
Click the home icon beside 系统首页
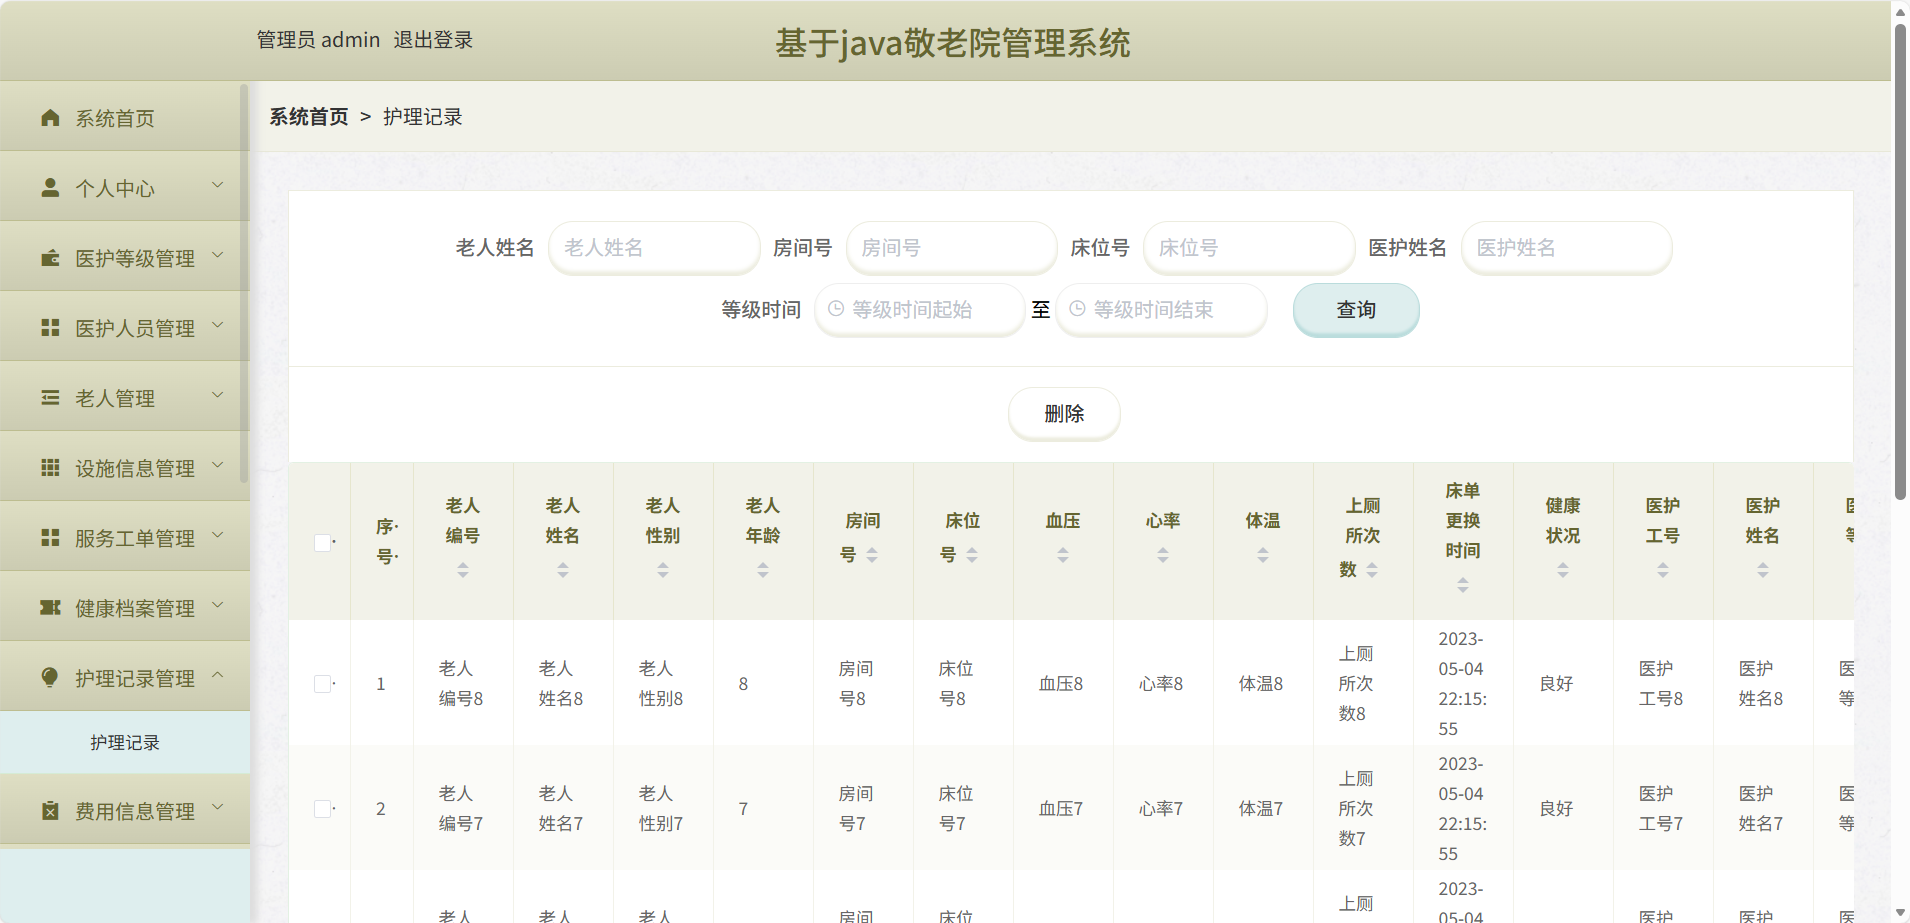(x=50, y=118)
